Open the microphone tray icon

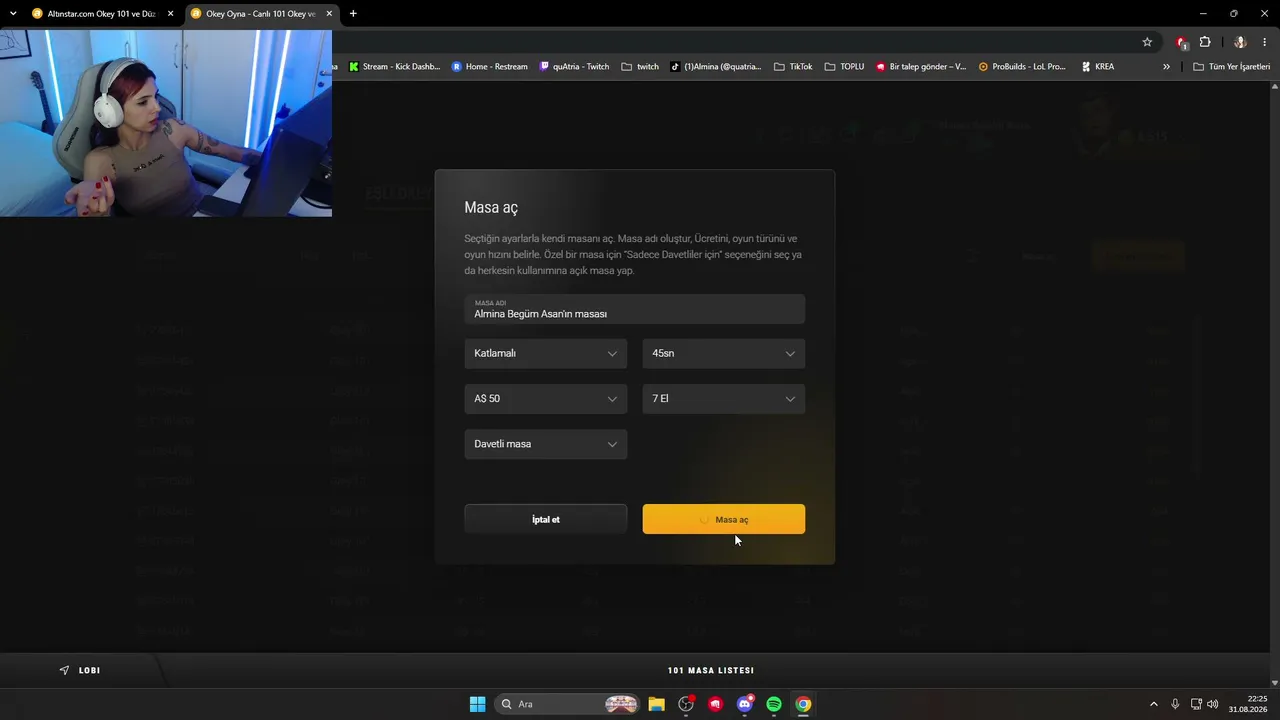1175,704
